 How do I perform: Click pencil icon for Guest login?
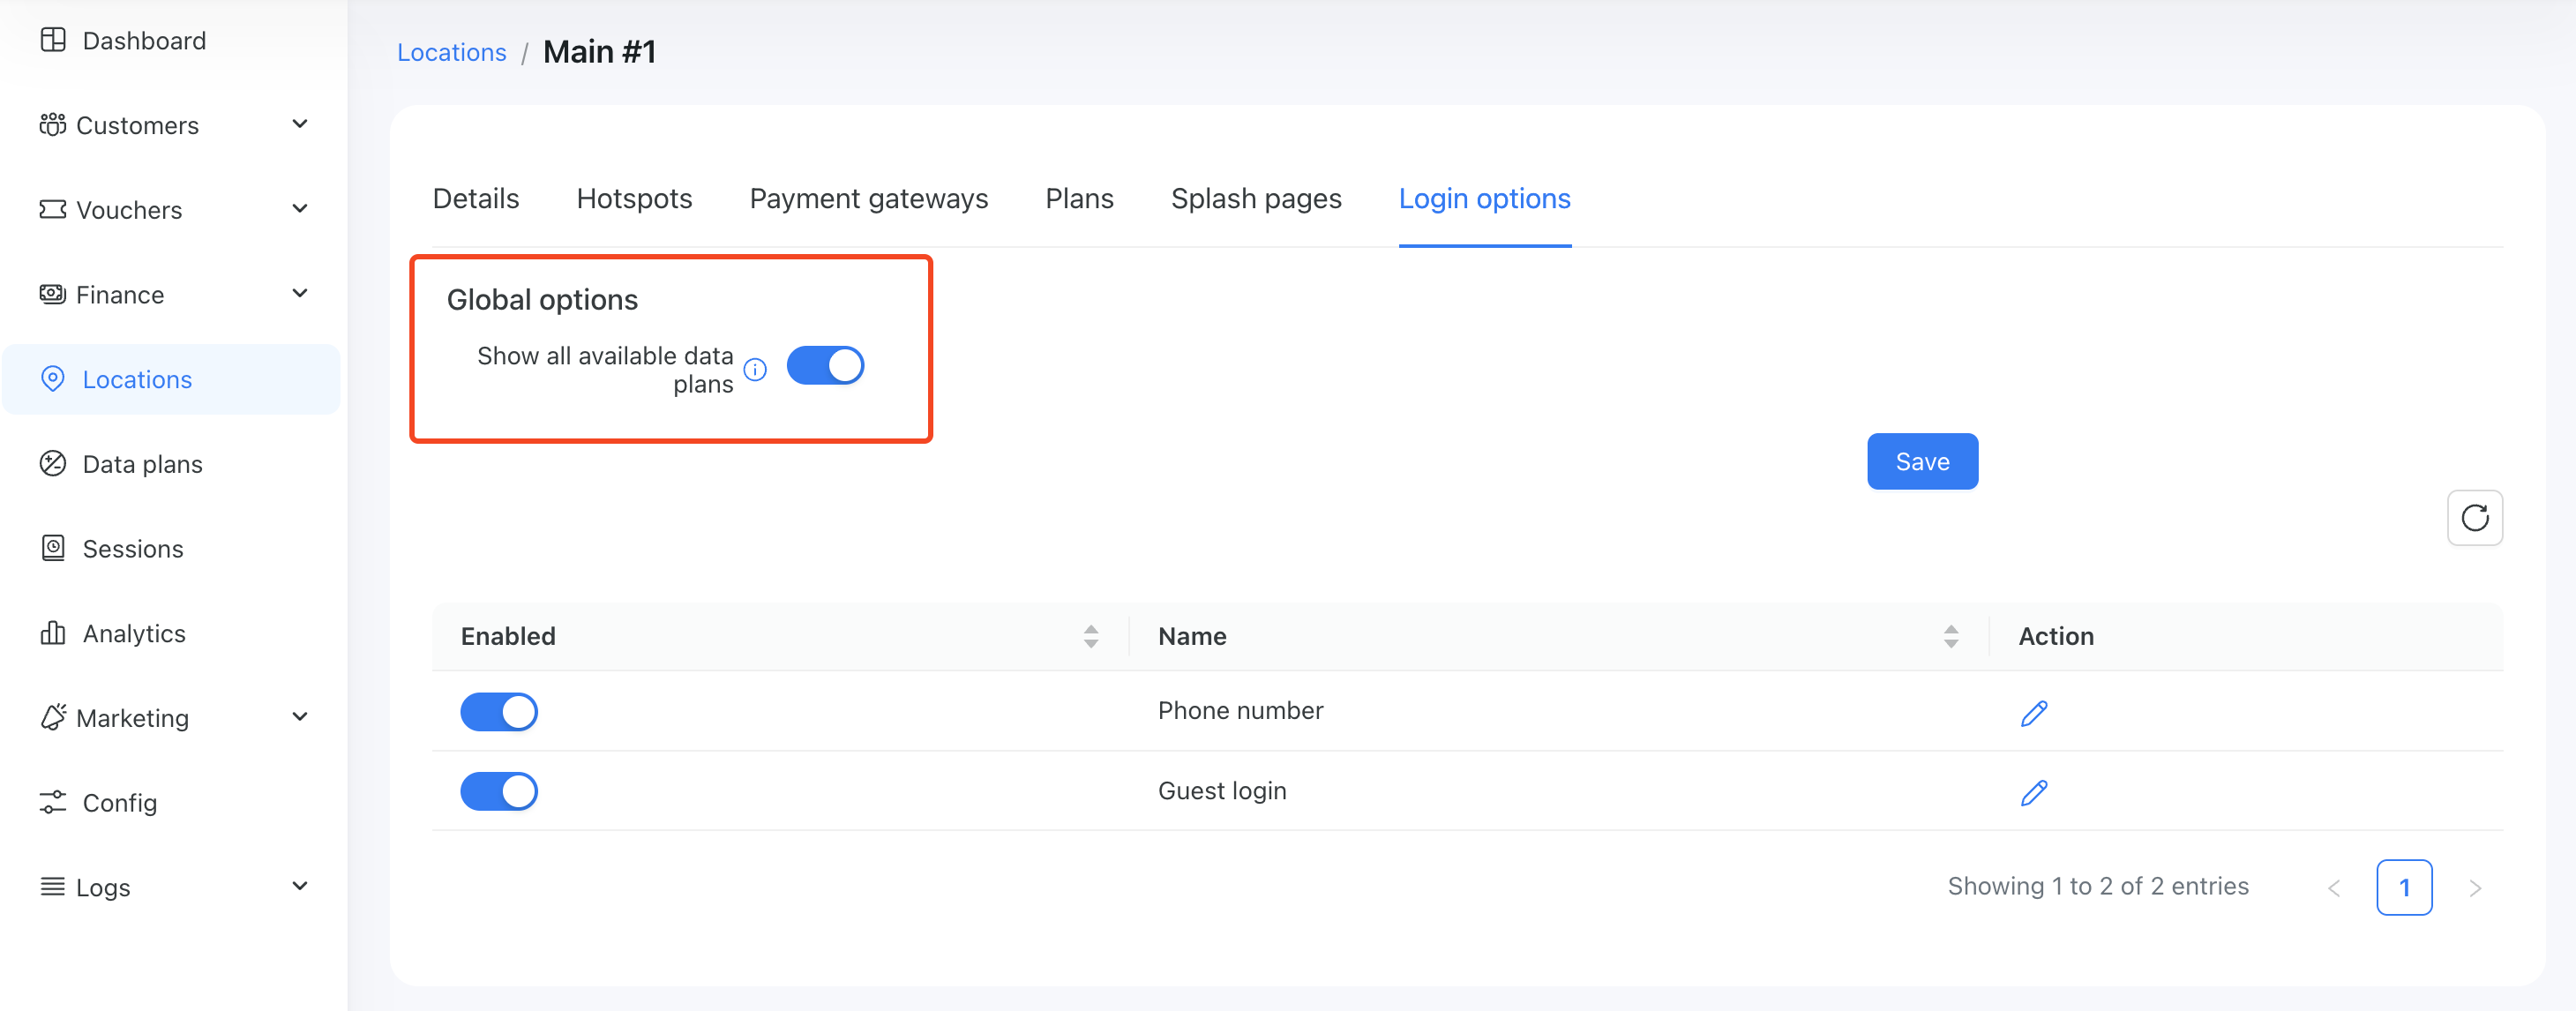tap(2033, 793)
